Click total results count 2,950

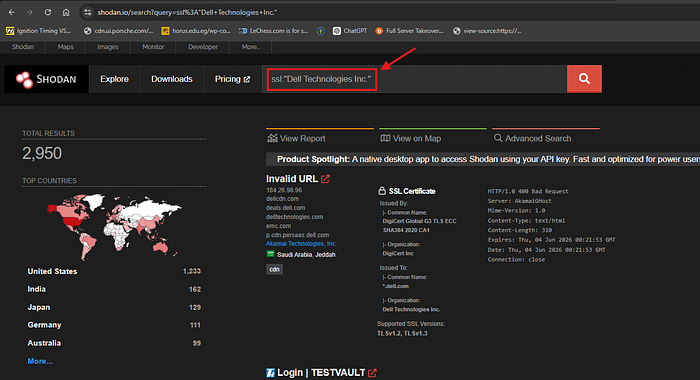42,154
